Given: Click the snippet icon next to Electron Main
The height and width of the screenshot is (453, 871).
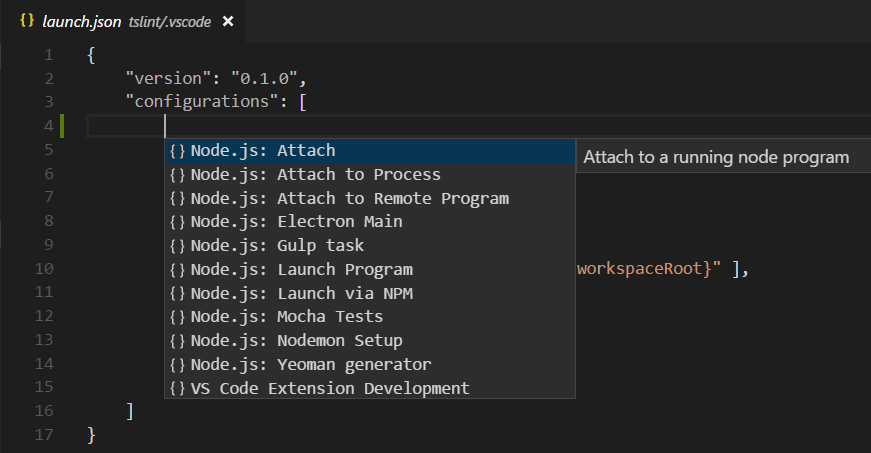Looking at the screenshot, I should click(178, 222).
